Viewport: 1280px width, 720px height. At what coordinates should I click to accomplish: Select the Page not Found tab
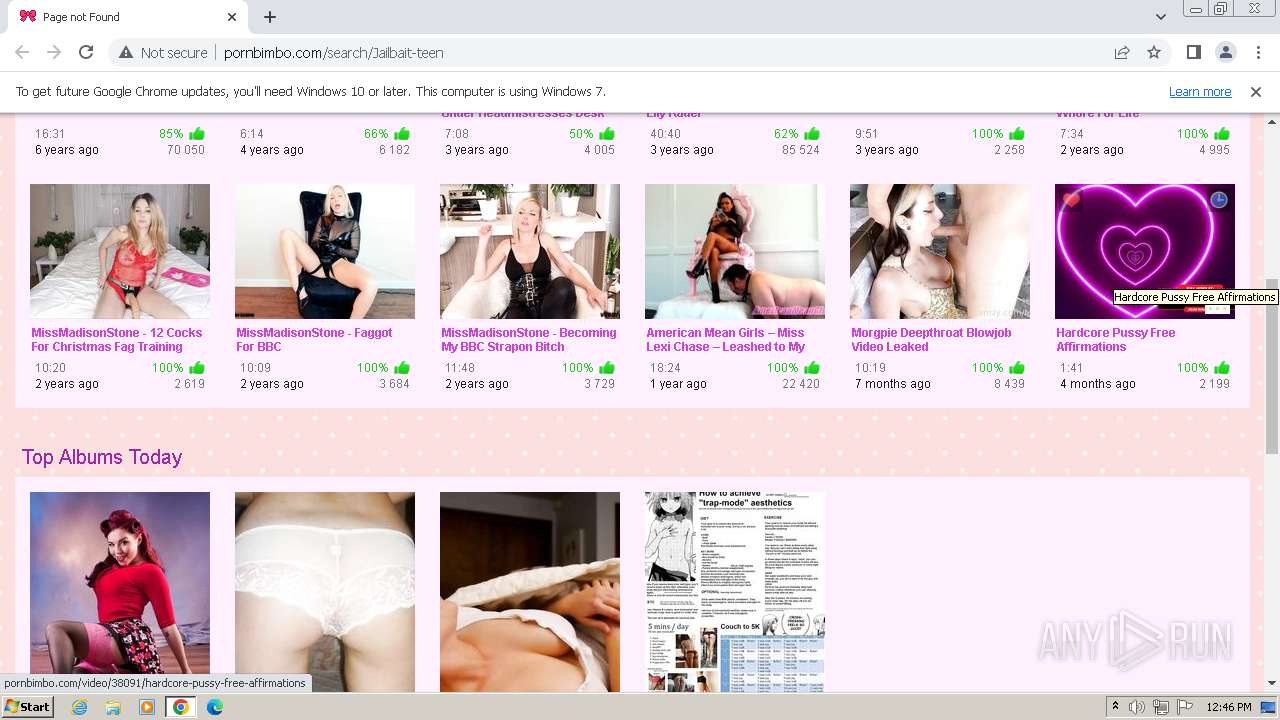128,17
